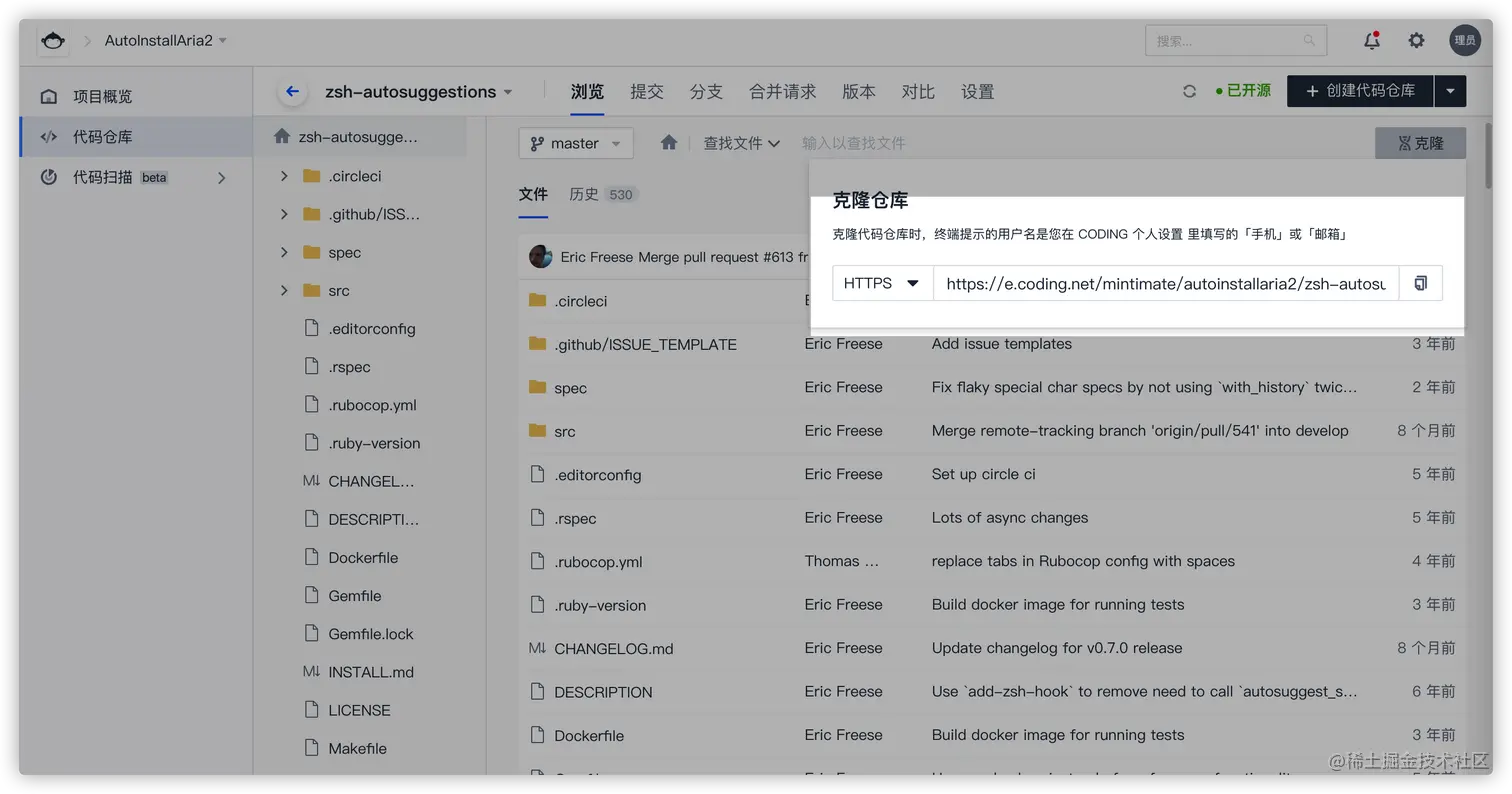
Task: Open the master branch selector
Action: [576, 143]
